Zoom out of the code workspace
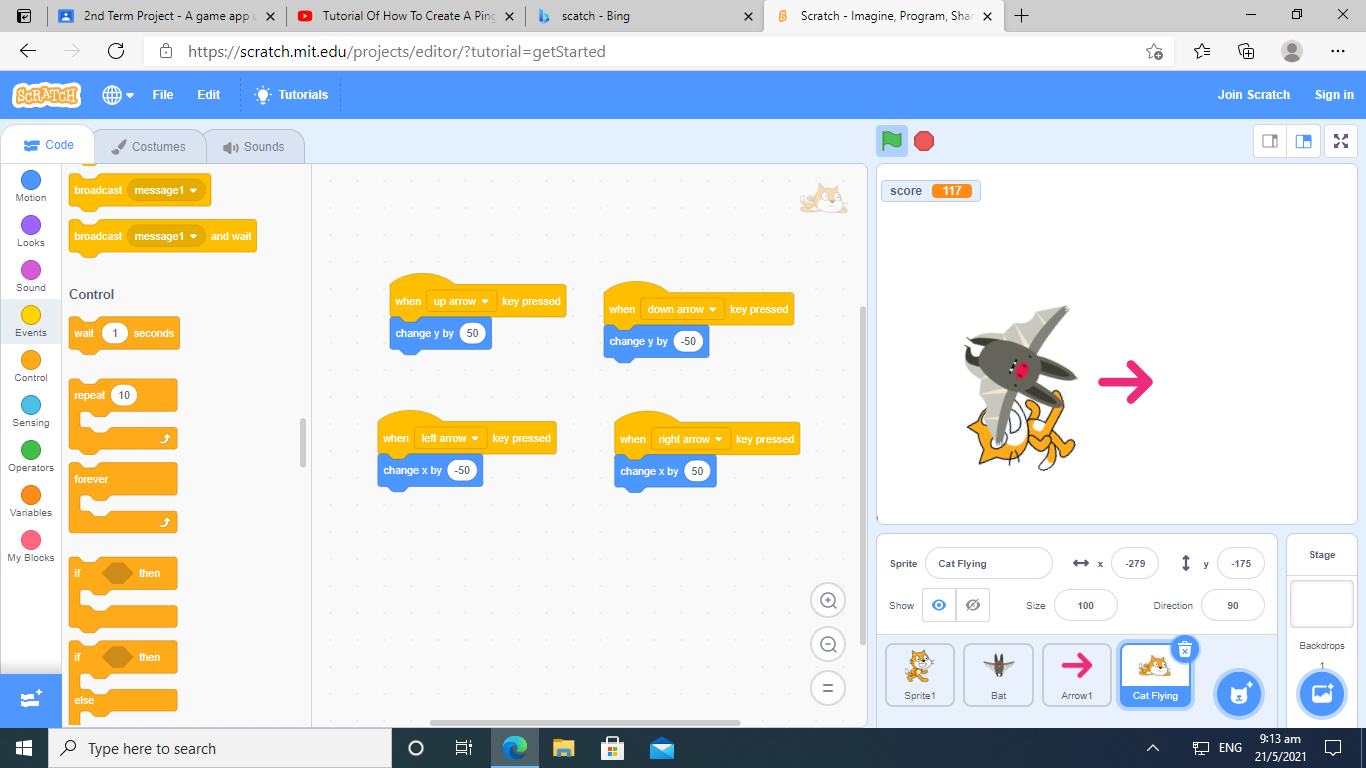1366x768 pixels. (828, 645)
